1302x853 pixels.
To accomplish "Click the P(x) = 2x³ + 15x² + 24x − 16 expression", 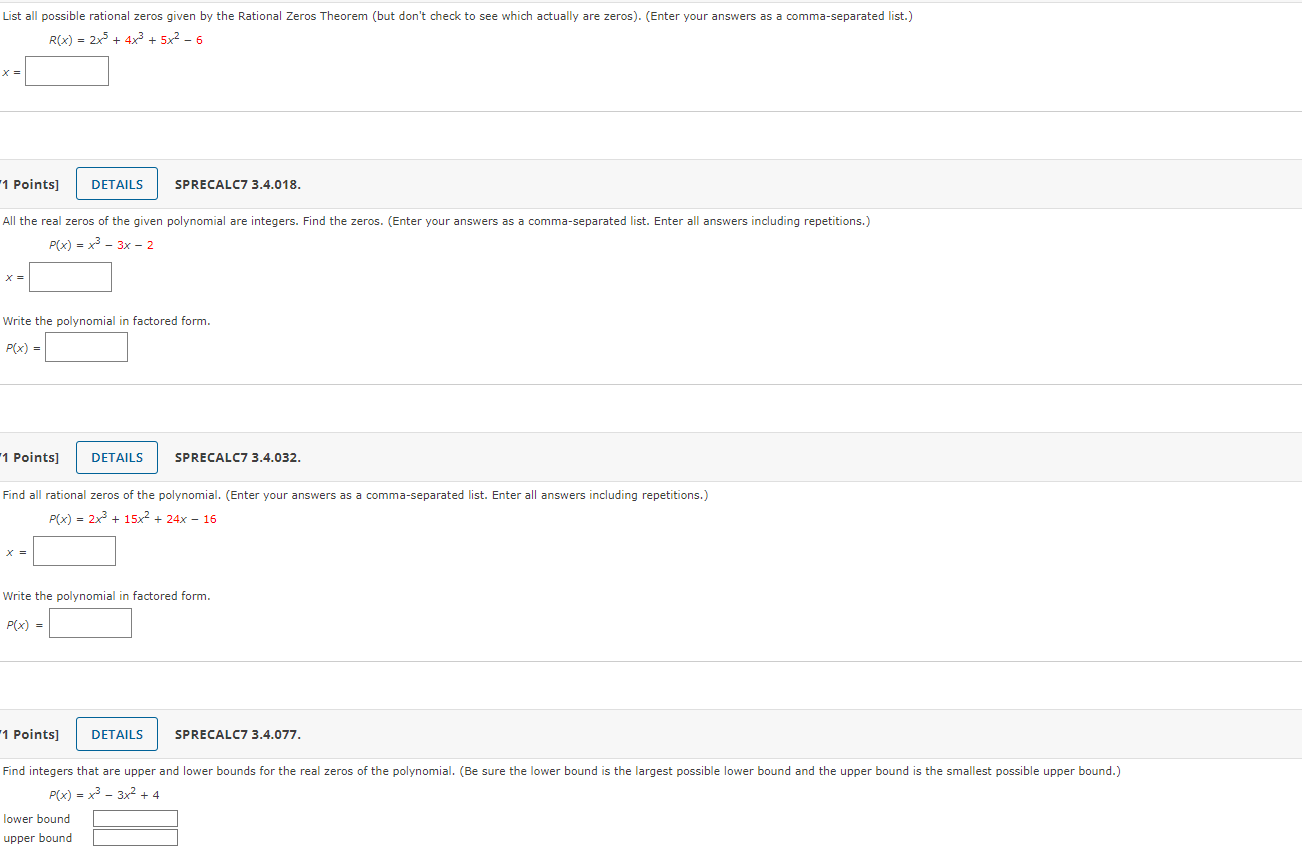I will click(x=132, y=519).
